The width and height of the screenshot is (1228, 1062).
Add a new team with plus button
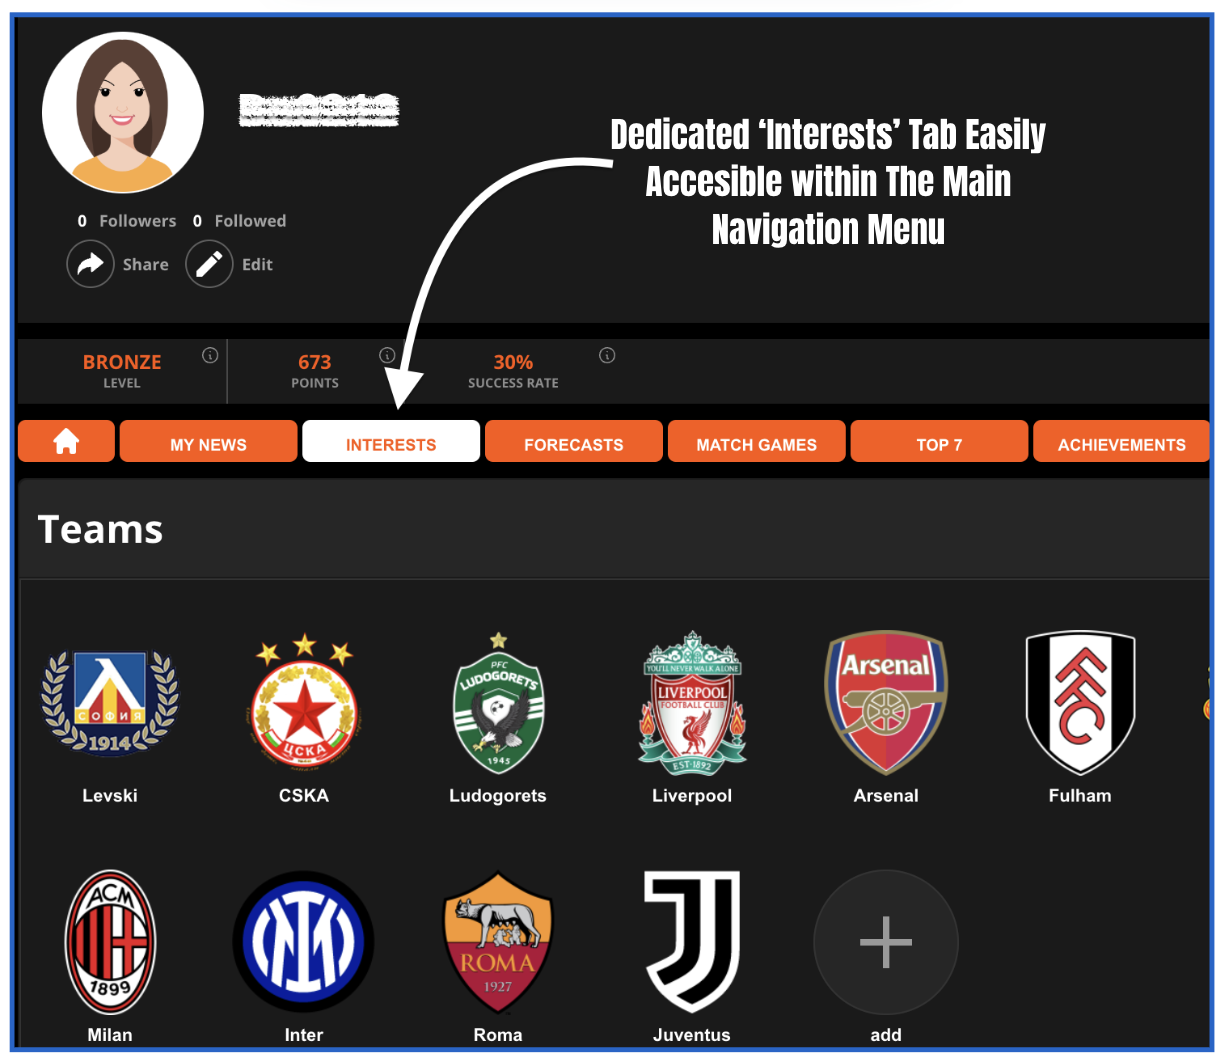coord(886,942)
